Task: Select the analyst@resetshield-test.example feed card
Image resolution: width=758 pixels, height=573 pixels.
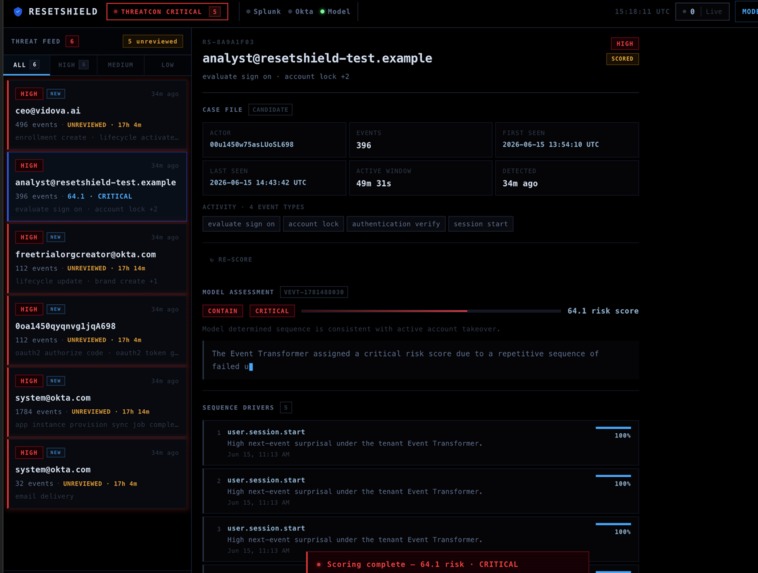Action: (97, 187)
